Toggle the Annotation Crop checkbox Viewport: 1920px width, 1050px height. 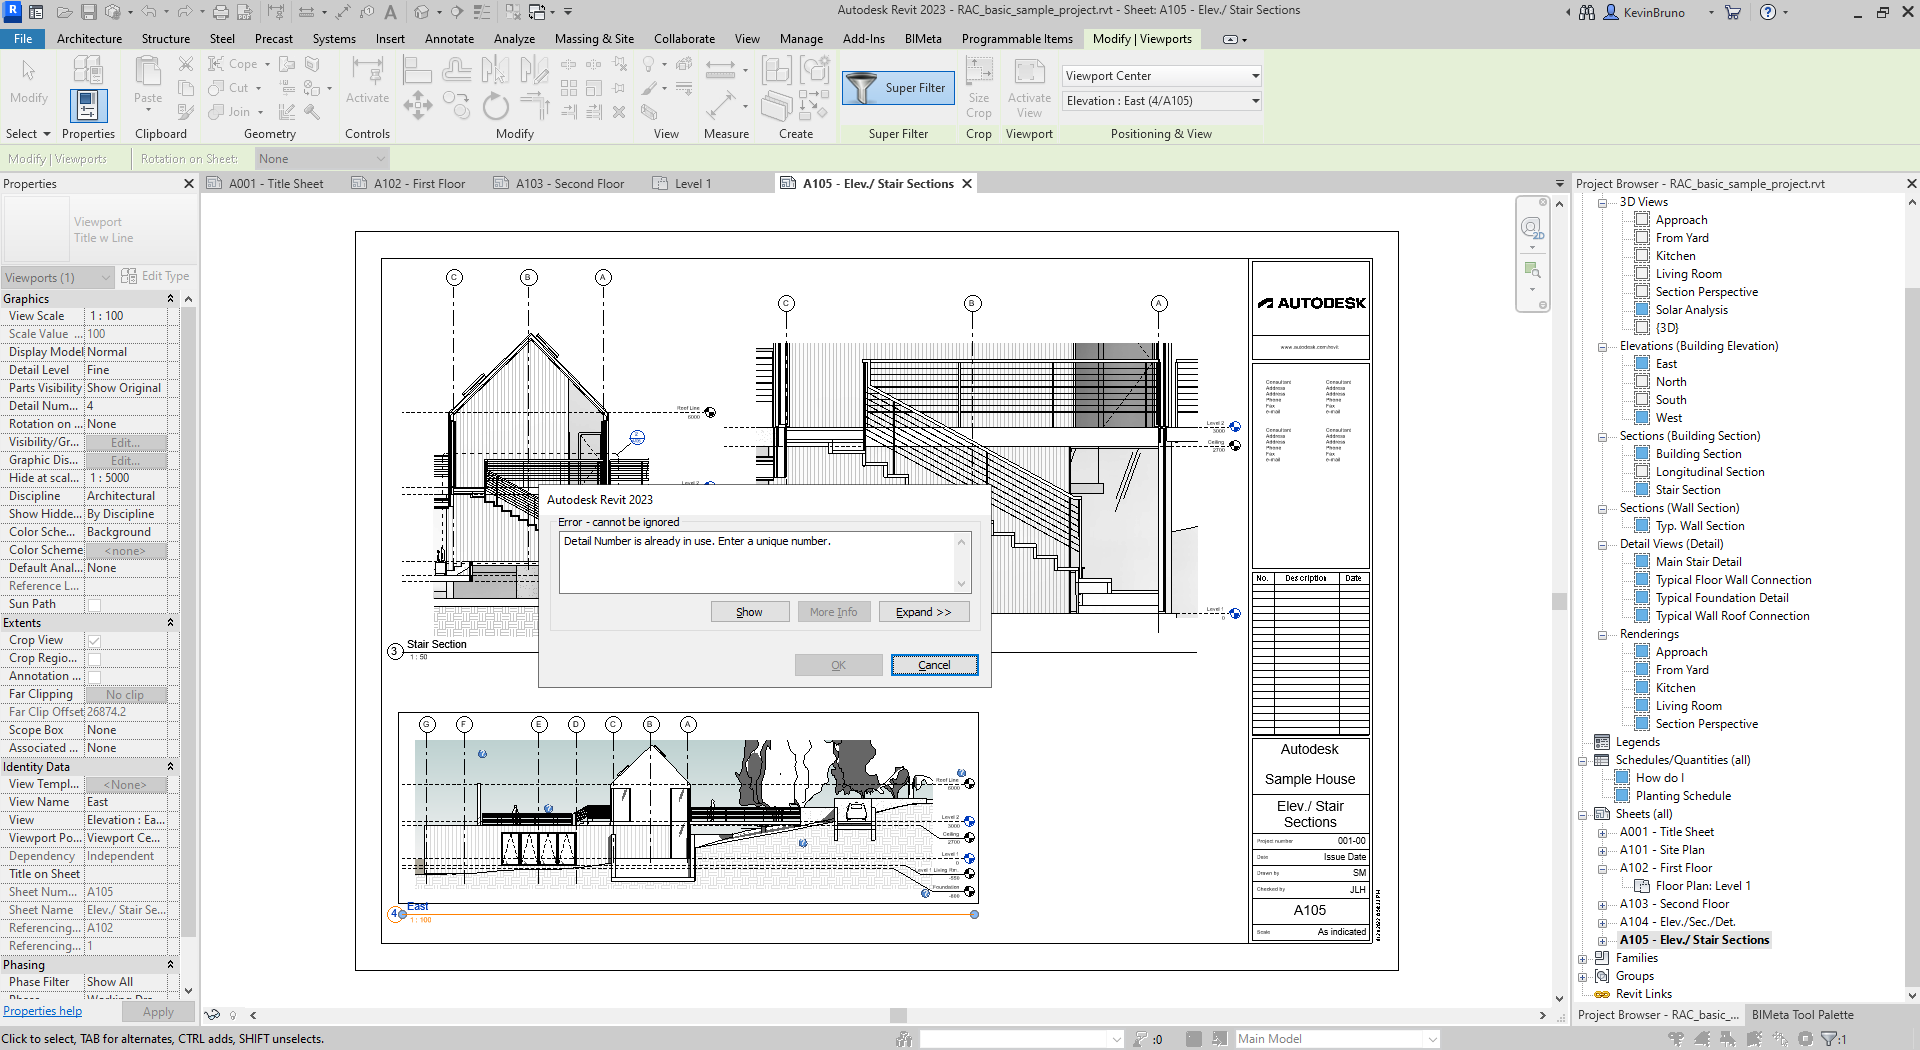(94, 676)
